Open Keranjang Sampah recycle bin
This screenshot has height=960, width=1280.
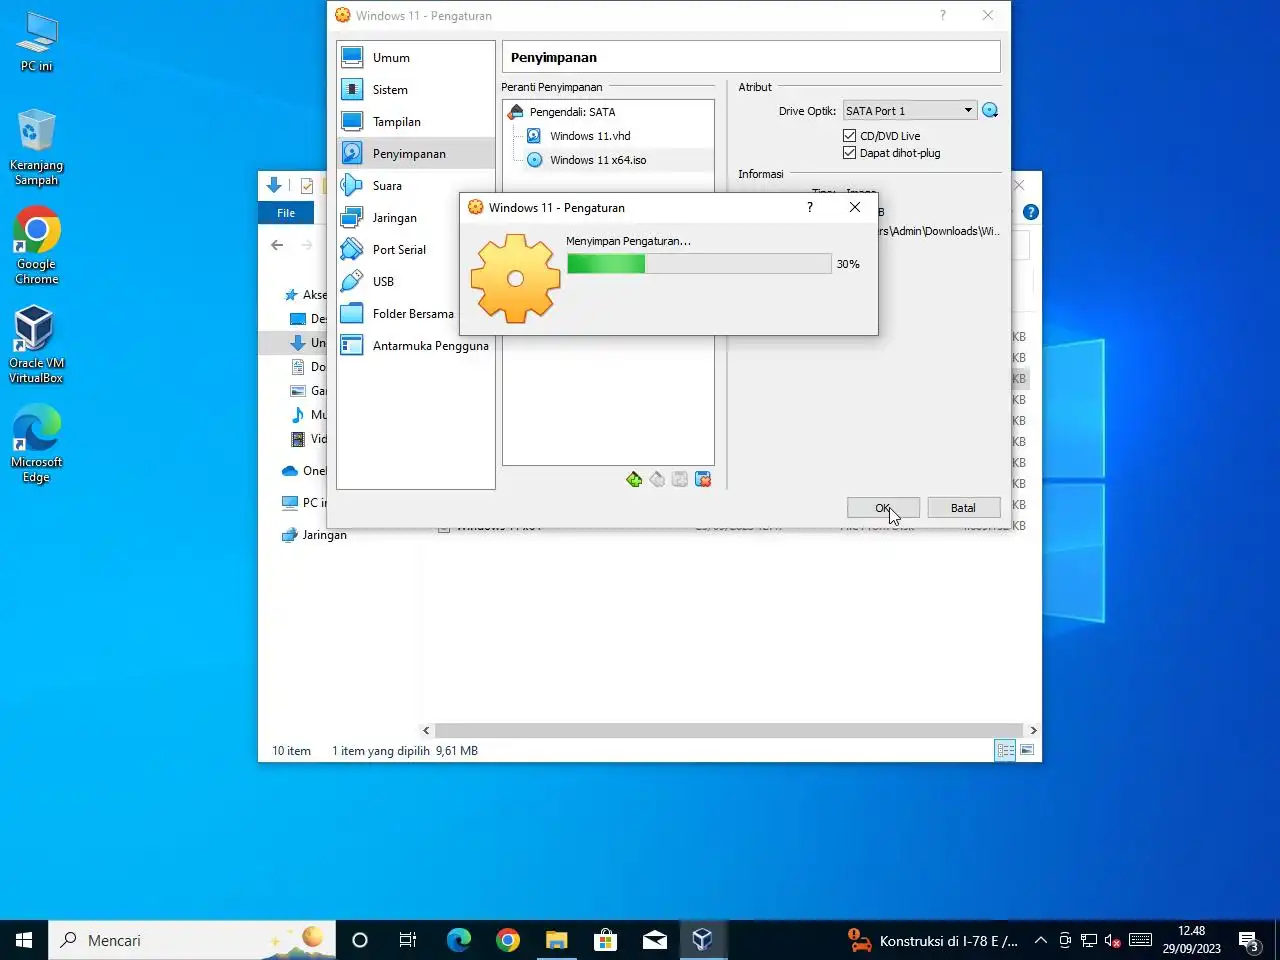(x=37, y=147)
